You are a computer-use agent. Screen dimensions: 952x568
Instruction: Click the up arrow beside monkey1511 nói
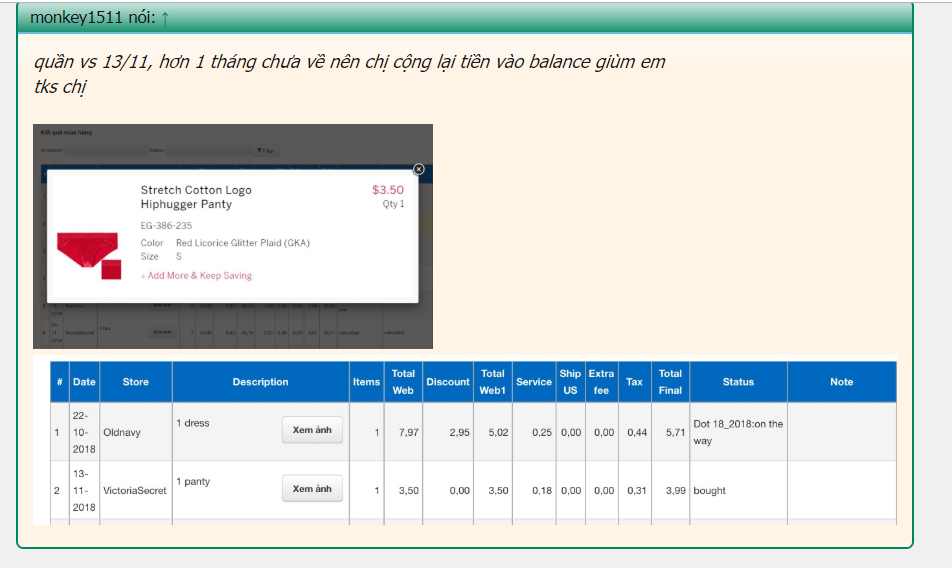(165, 18)
